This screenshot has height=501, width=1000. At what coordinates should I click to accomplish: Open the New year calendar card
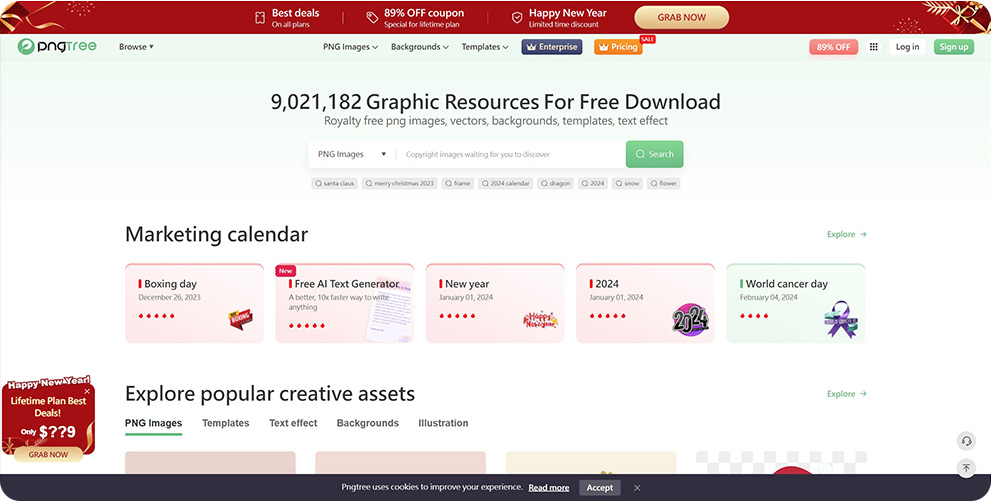[x=496, y=303]
